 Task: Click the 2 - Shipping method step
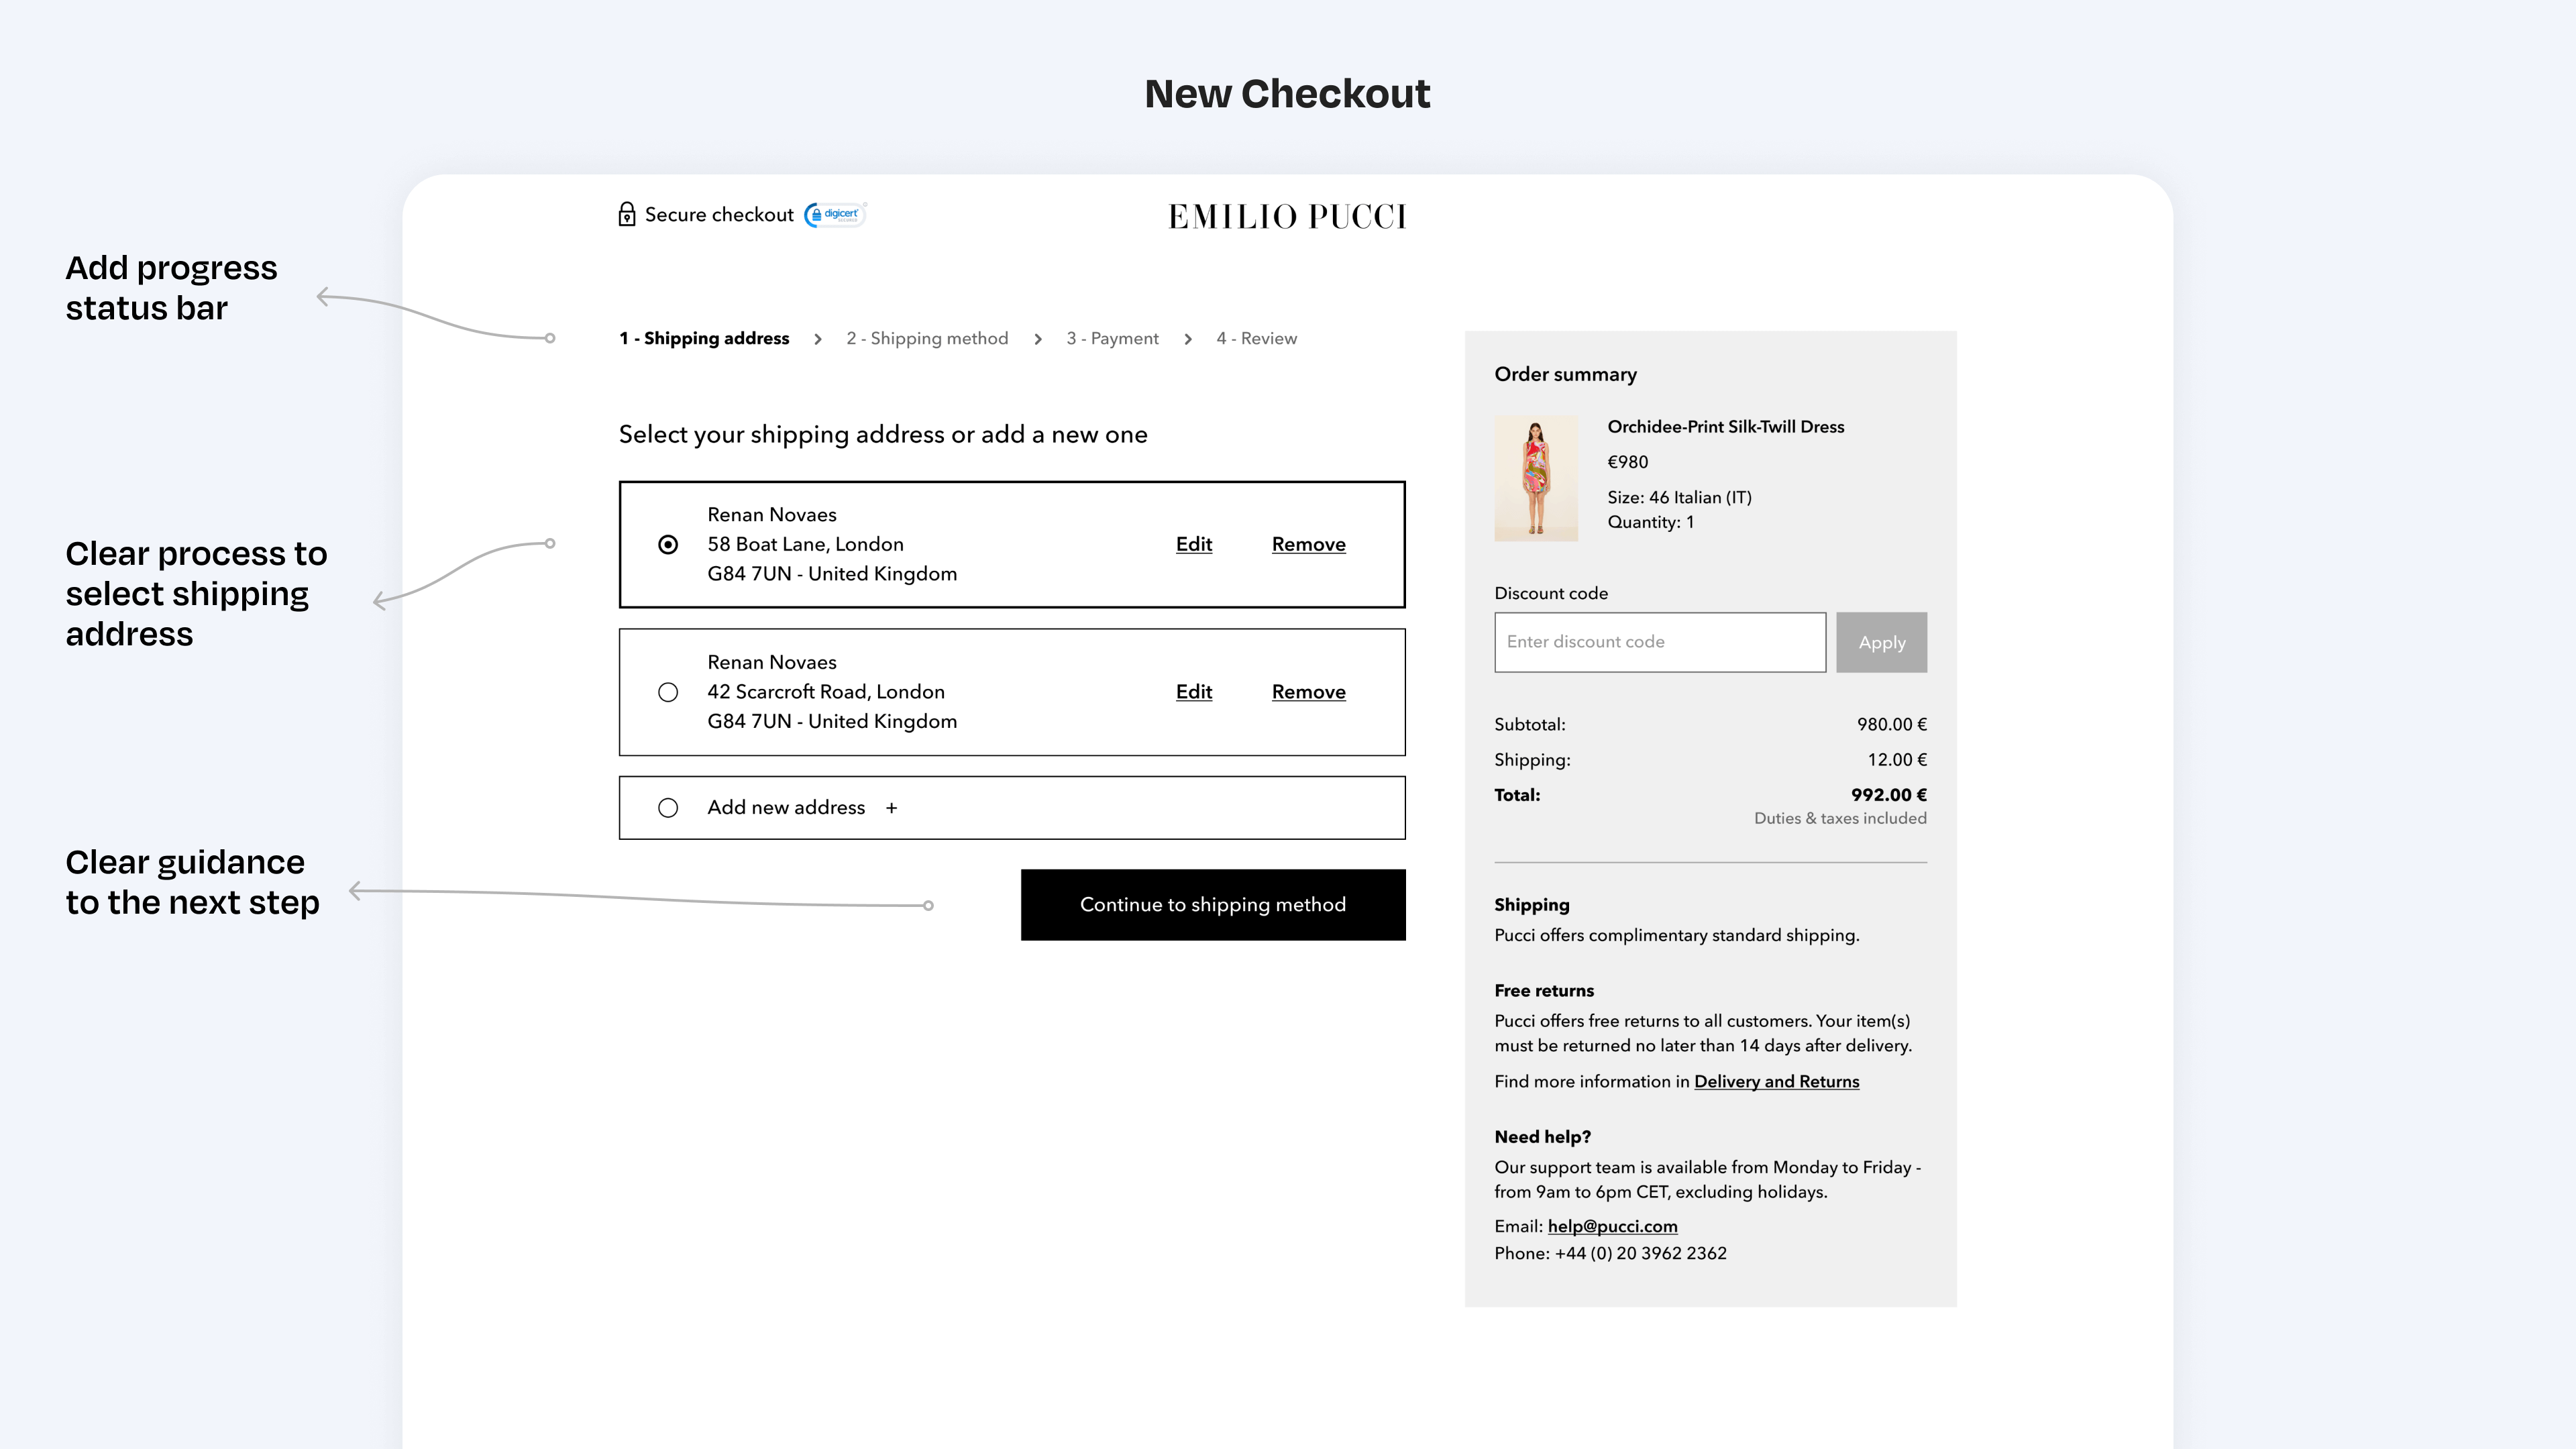click(927, 338)
